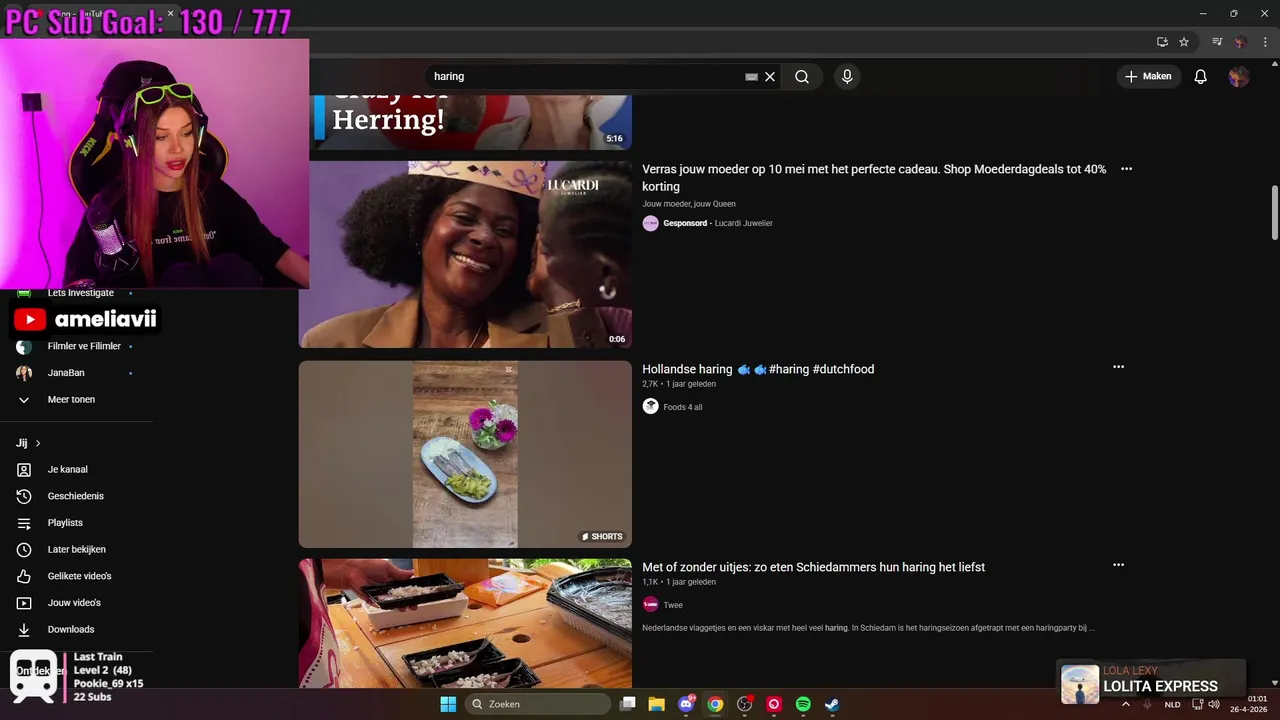Click the Gelikete video's thumbs-up icon
The width and height of the screenshot is (1280, 720).
click(x=24, y=576)
